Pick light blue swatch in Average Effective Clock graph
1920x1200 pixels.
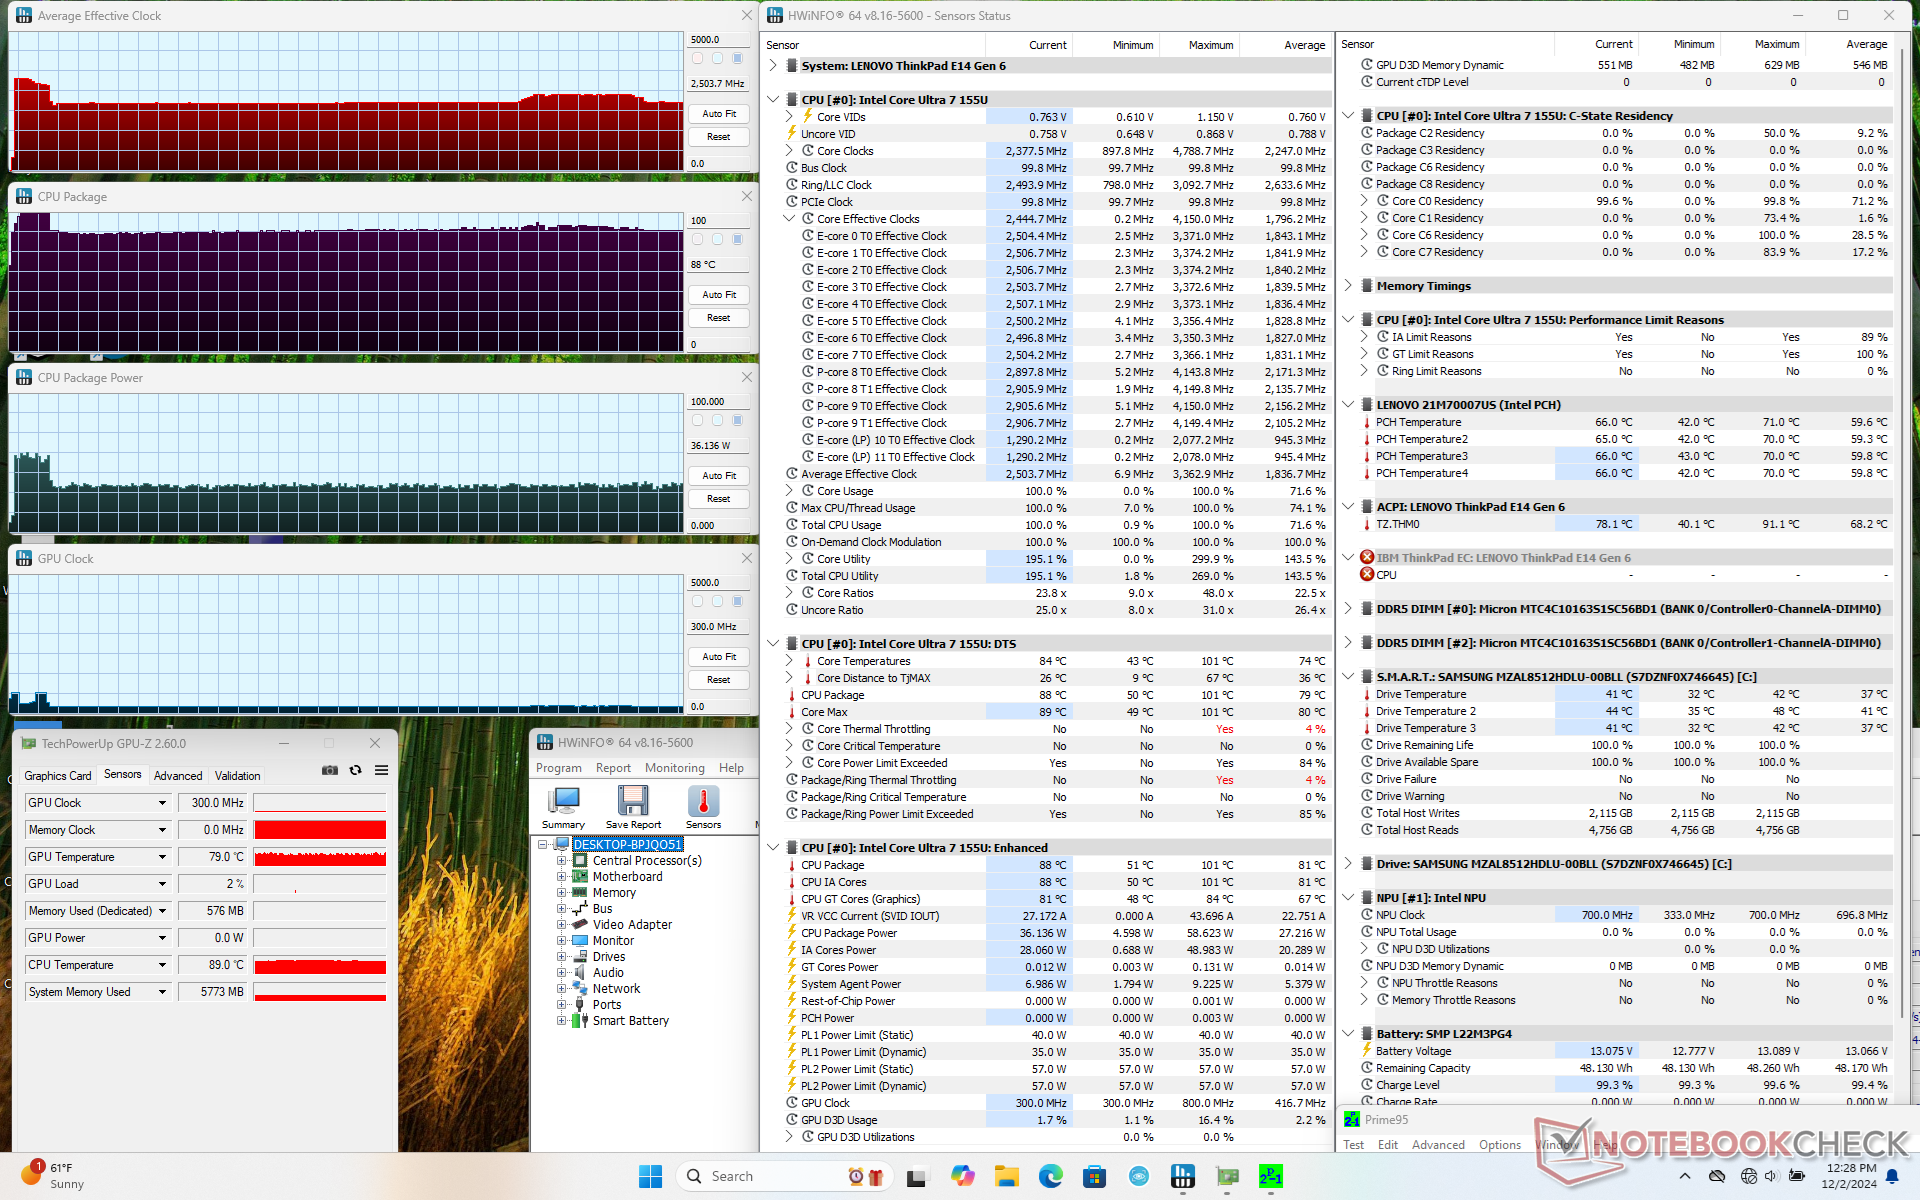point(717,59)
